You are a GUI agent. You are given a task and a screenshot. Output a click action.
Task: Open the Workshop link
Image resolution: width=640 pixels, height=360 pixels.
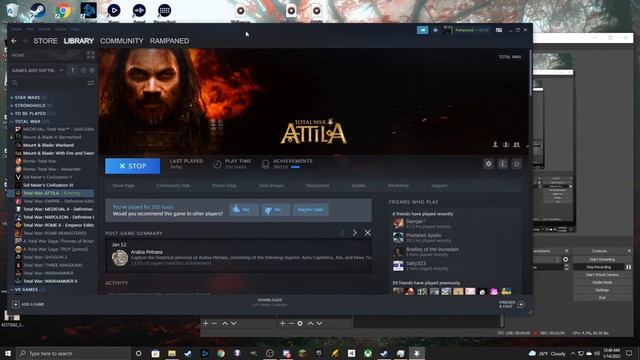tap(398, 186)
